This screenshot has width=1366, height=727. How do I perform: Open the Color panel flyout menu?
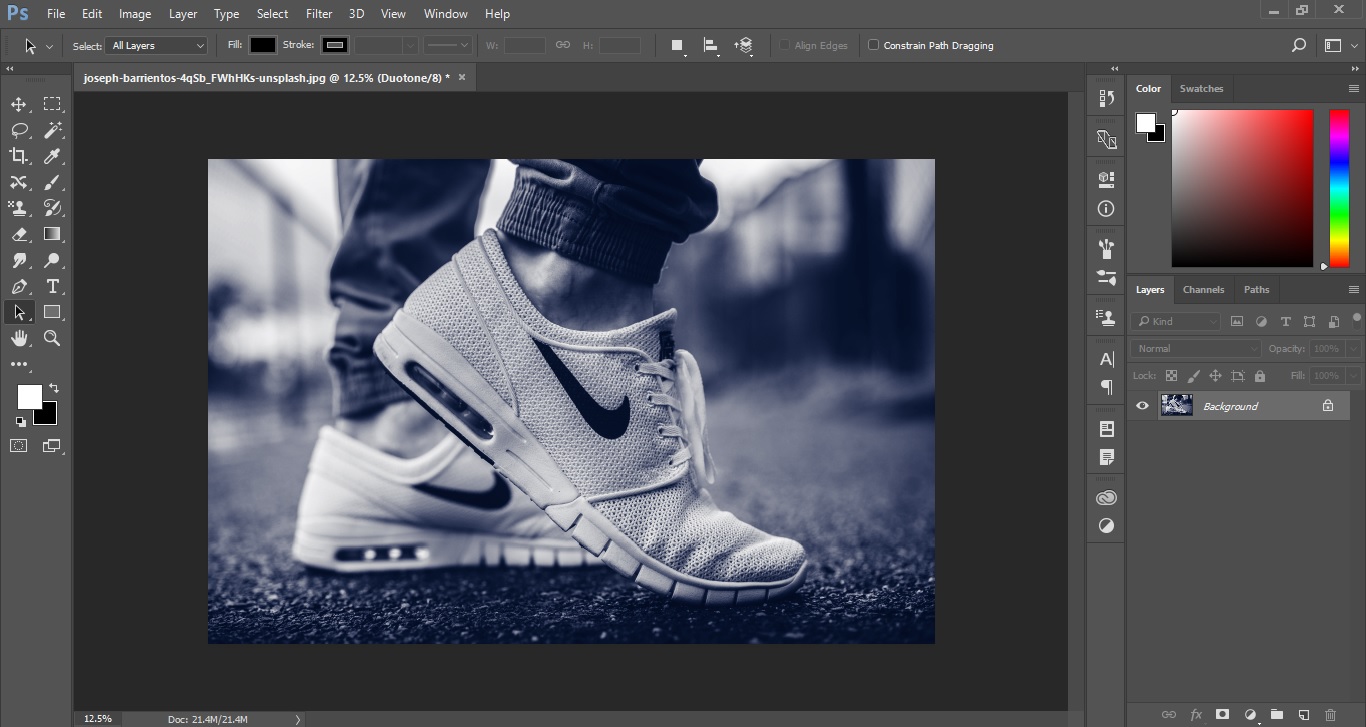(1354, 89)
